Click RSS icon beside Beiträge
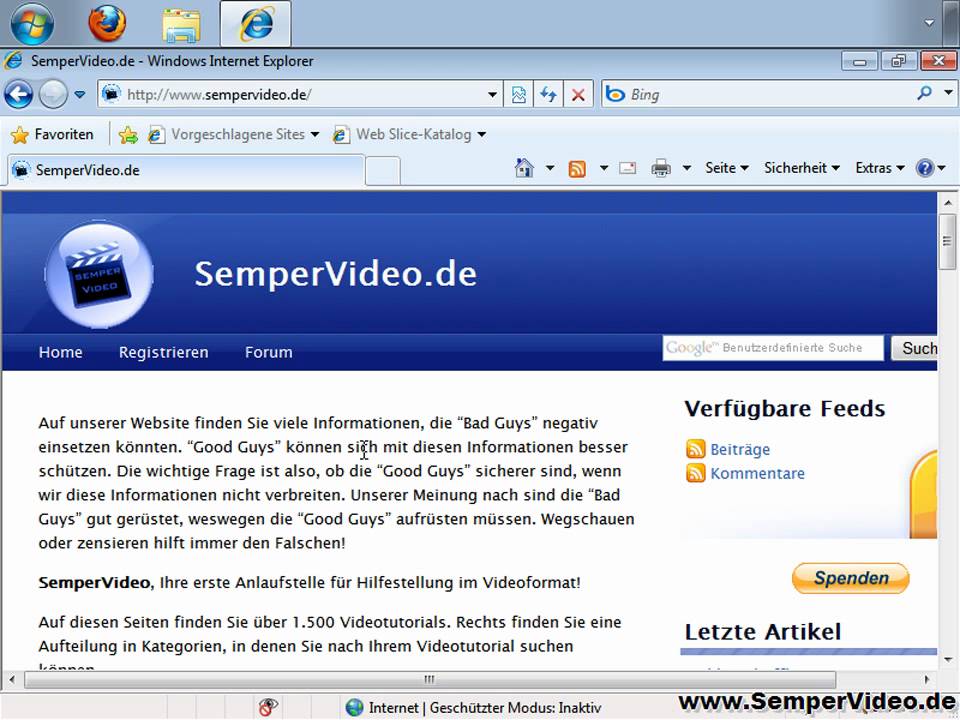The image size is (960, 720). tap(696, 449)
